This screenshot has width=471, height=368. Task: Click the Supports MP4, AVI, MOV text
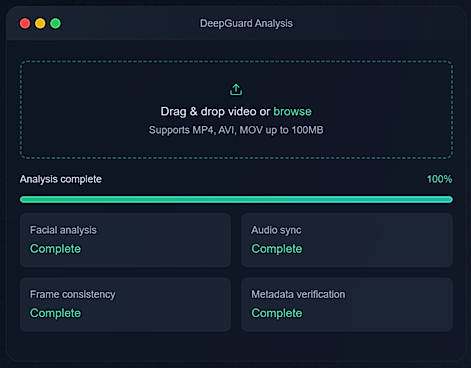[236, 130]
